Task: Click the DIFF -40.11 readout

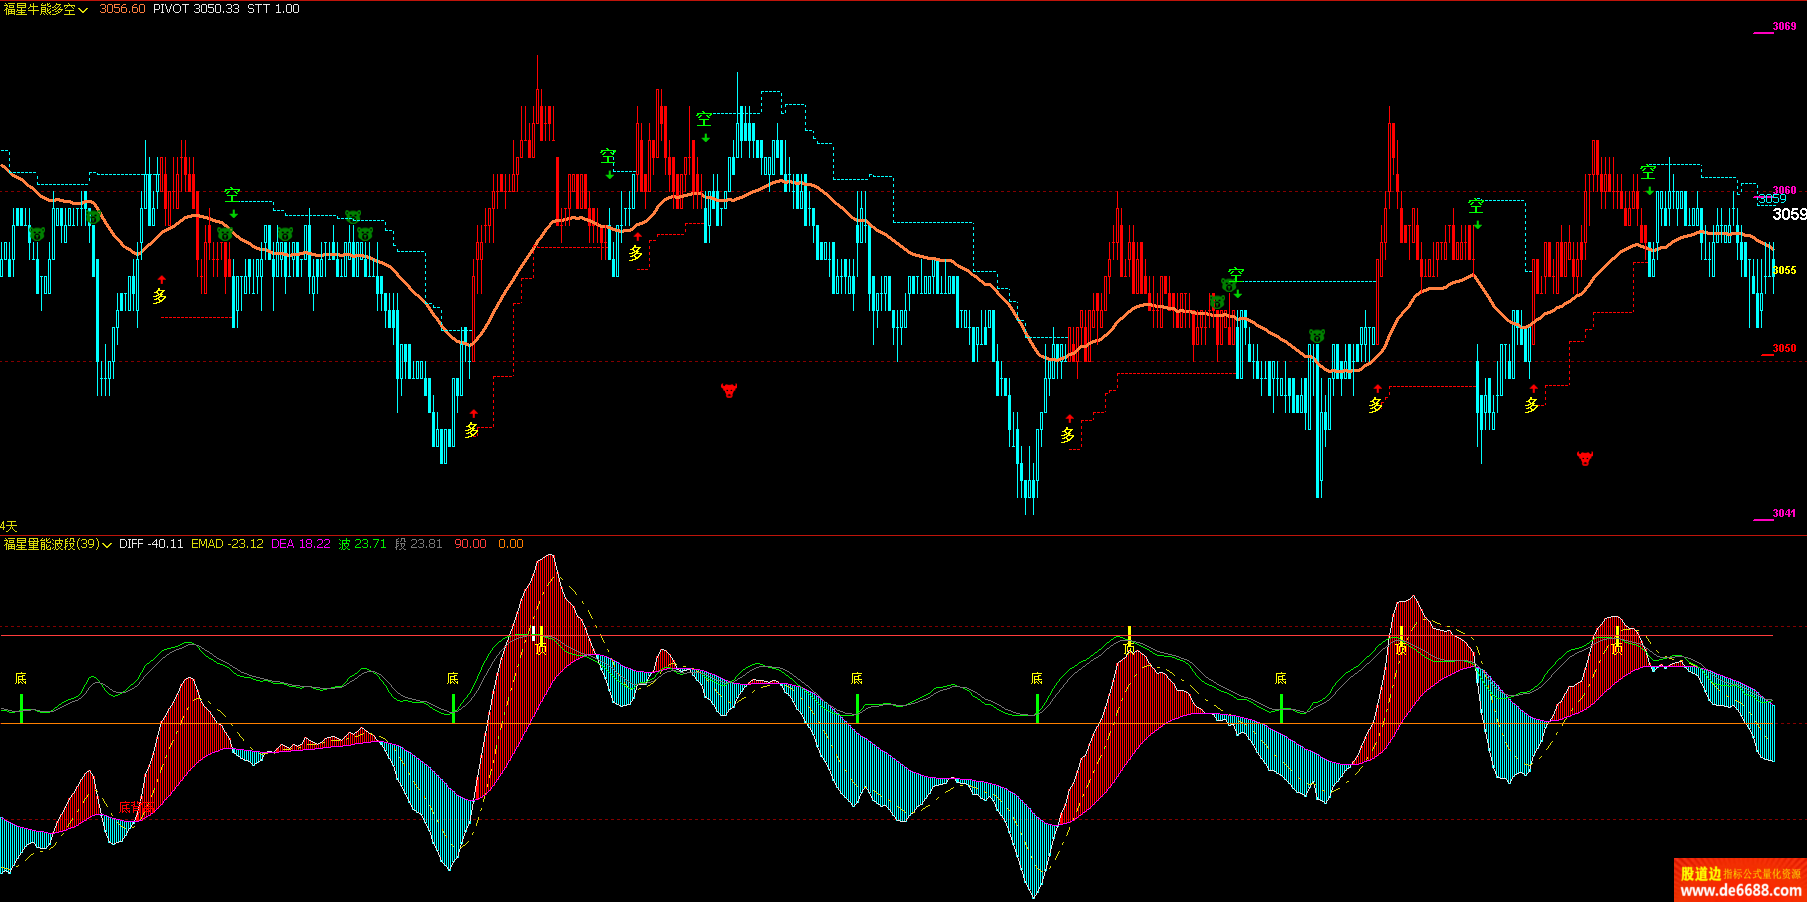Action: [x=151, y=544]
